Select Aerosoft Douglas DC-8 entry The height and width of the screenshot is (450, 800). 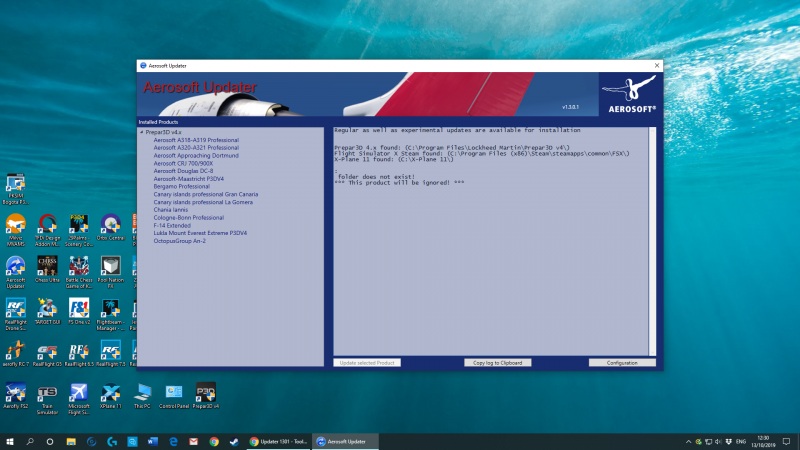tap(183, 171)
